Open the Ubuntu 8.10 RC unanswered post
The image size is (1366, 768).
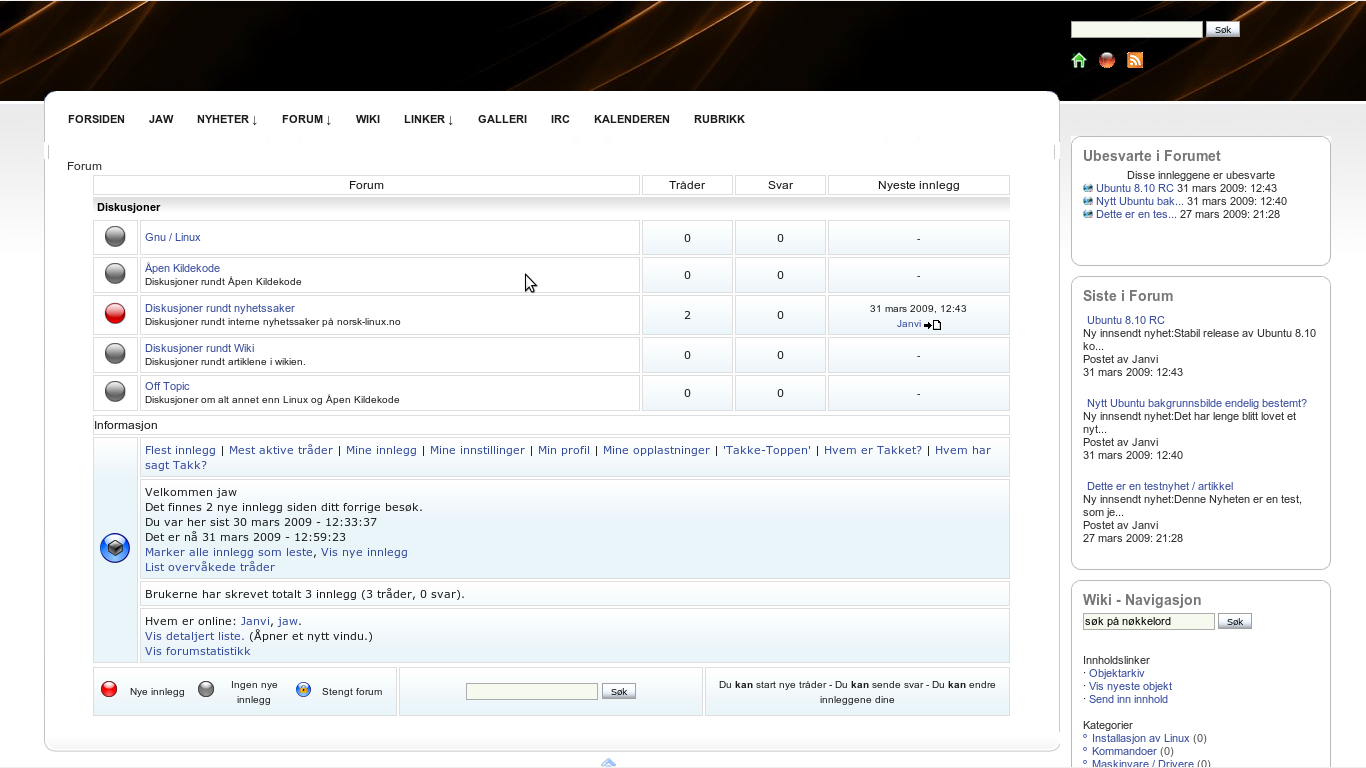tap(1134, 188)
